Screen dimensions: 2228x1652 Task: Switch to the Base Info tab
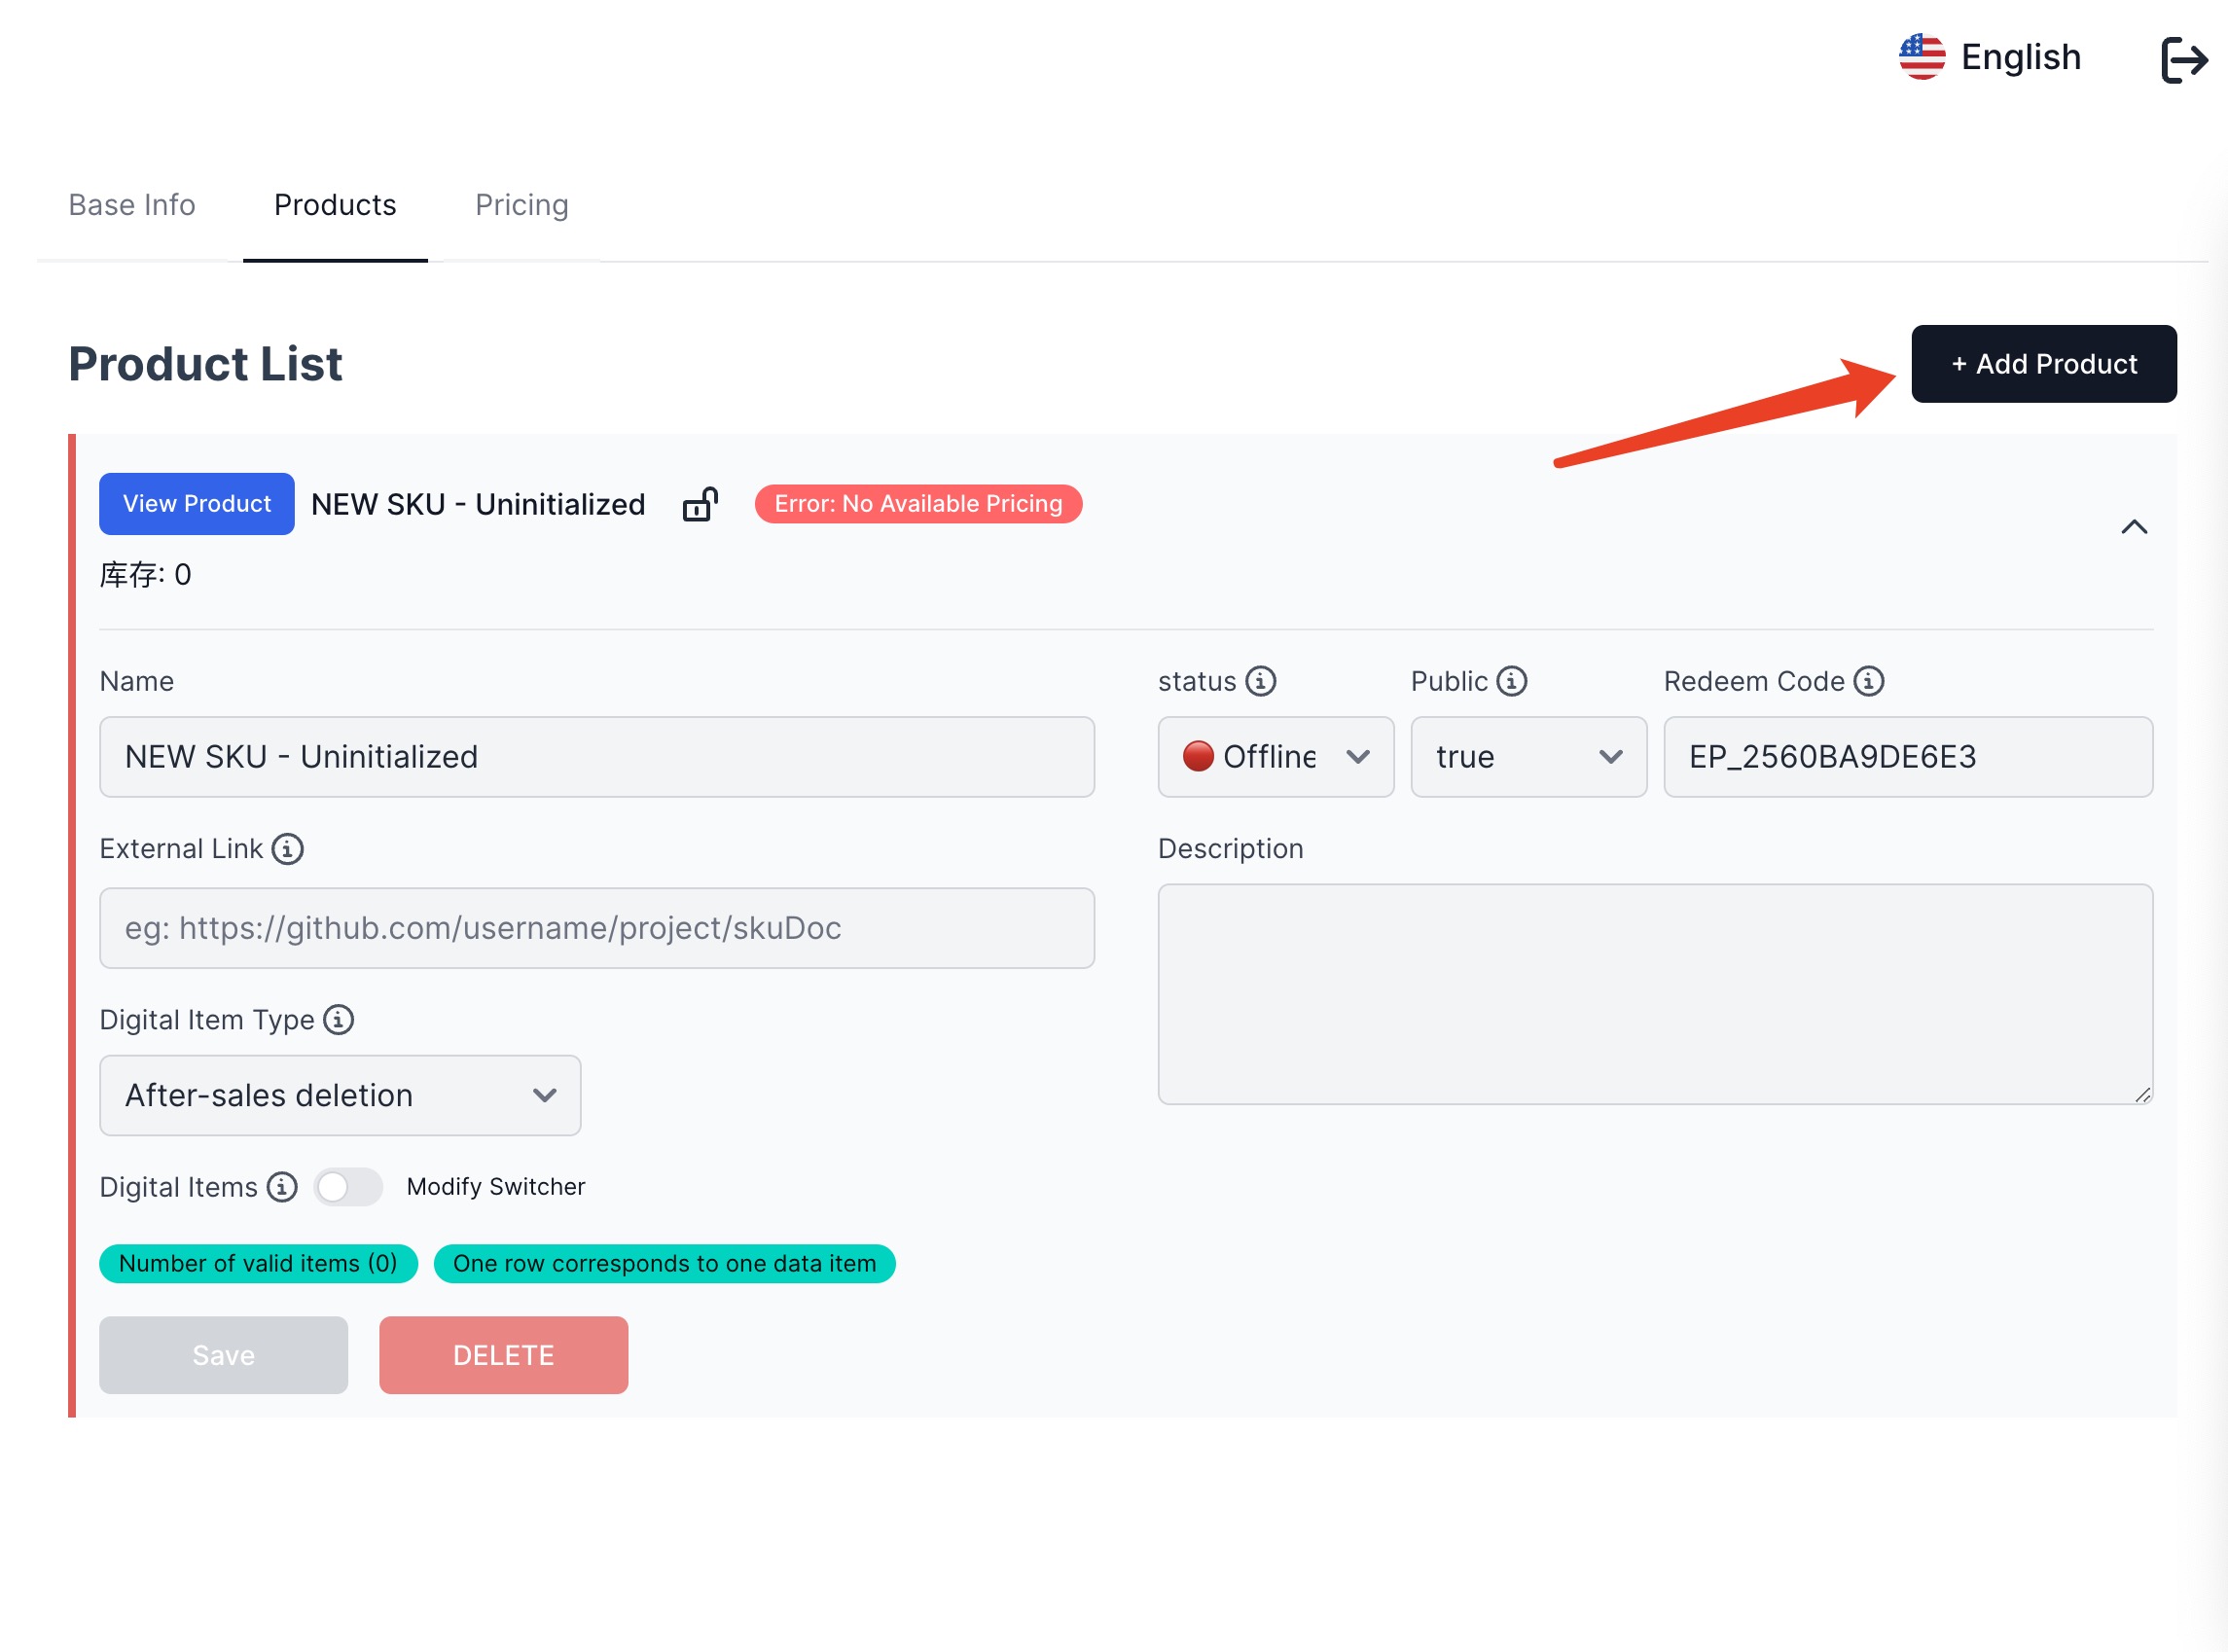133,204
